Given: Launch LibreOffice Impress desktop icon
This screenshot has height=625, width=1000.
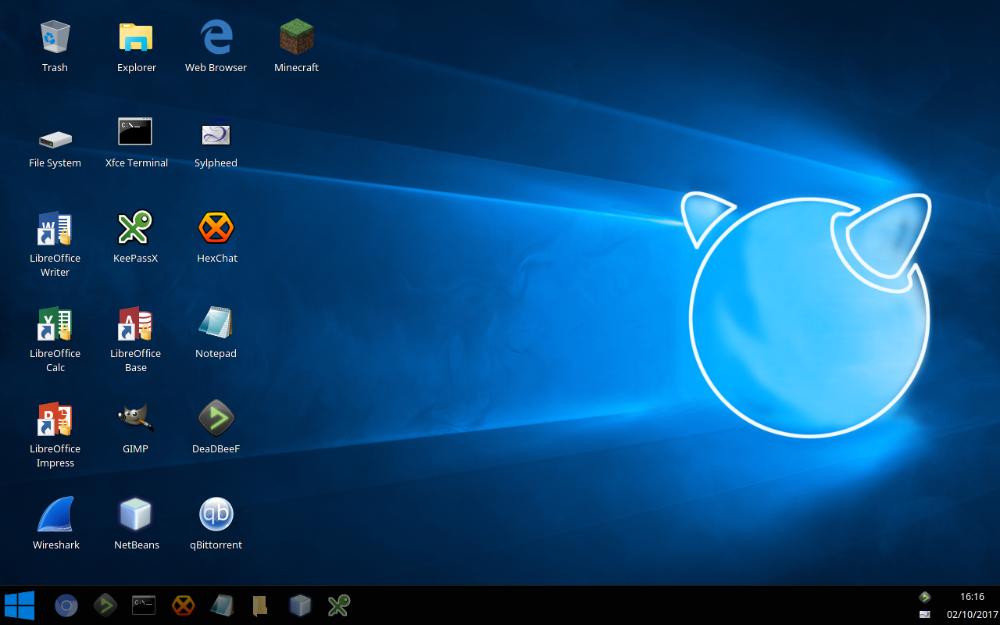Looking at the screenshot, I should coord(55,419).
